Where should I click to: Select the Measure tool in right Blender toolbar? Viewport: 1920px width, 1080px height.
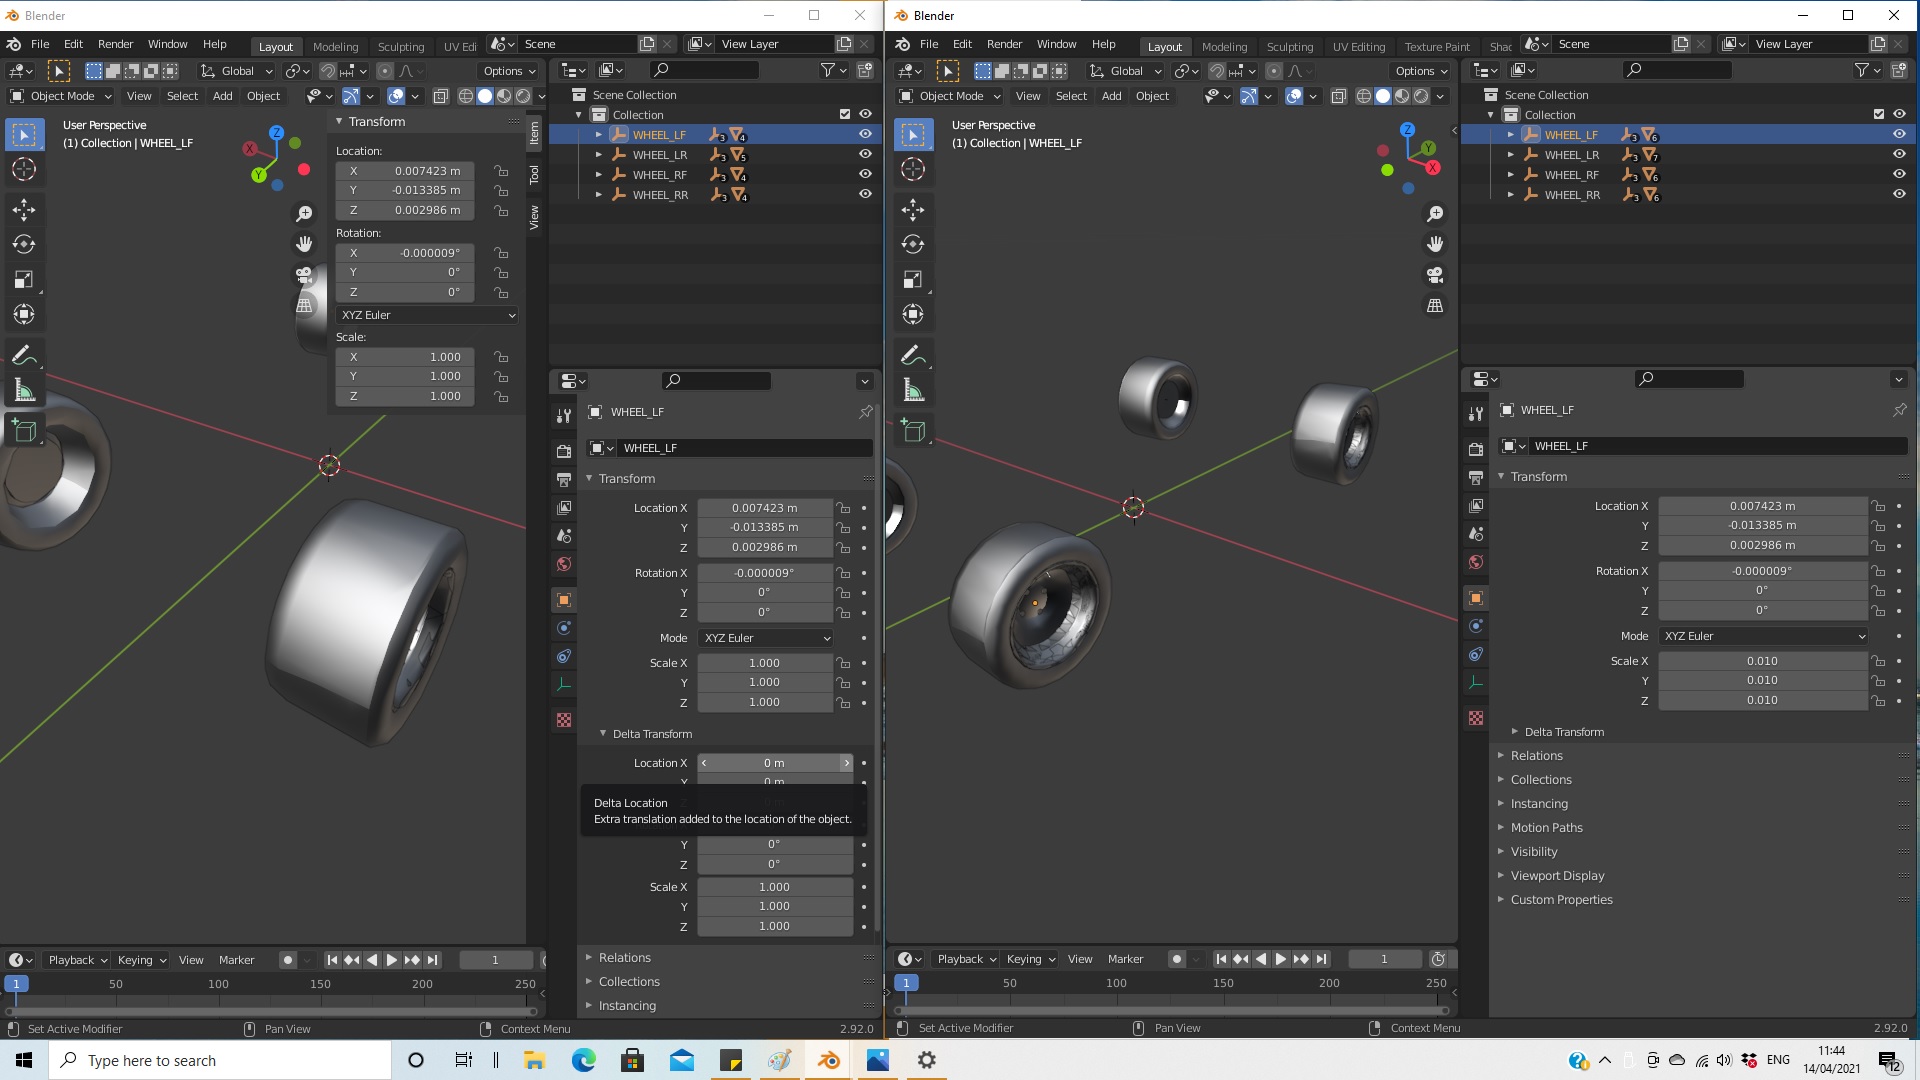913,390
